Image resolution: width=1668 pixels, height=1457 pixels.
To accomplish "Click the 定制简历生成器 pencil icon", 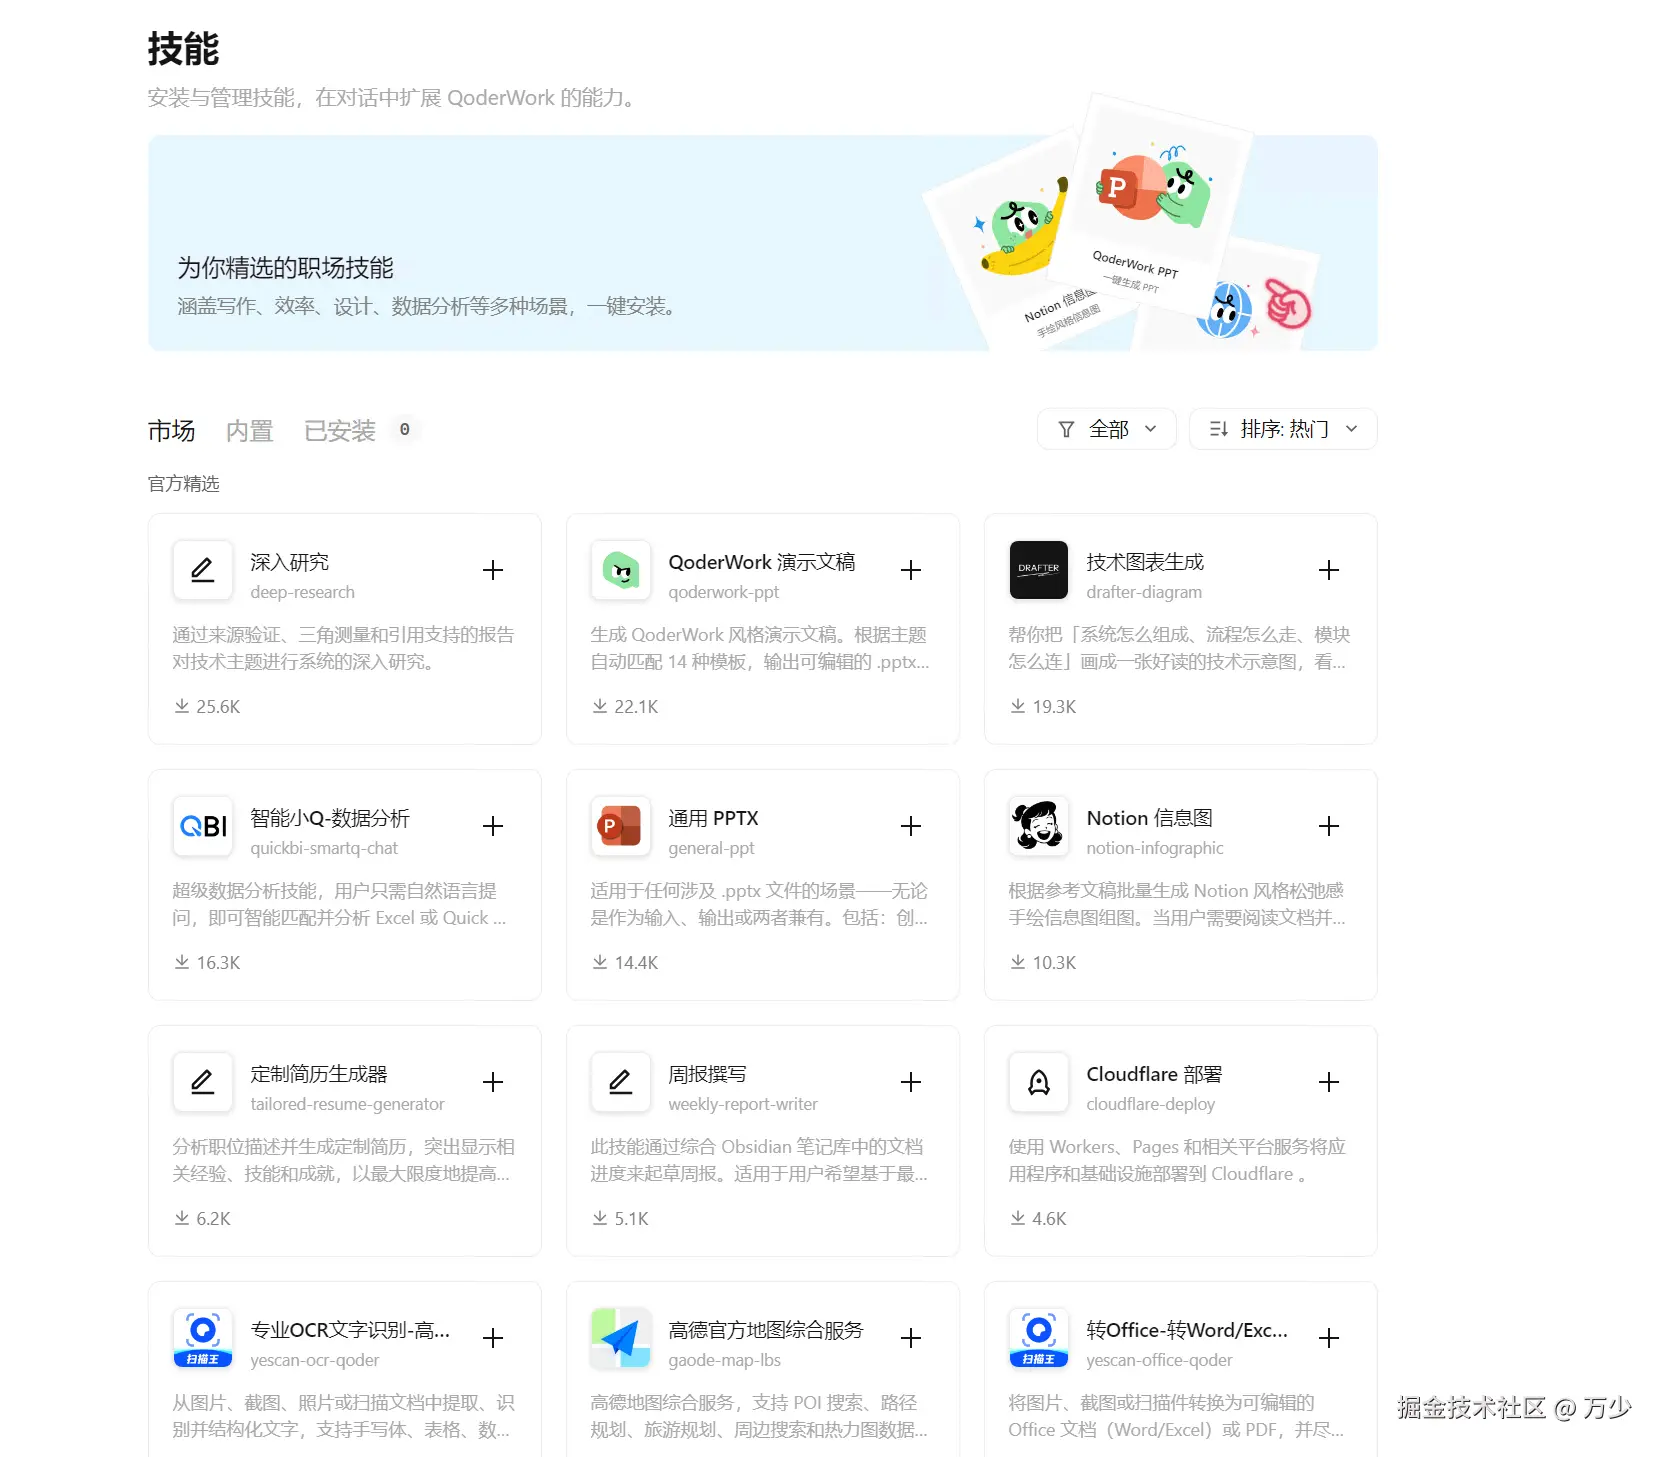I will pyautogui.click(x=203, y=1082).
